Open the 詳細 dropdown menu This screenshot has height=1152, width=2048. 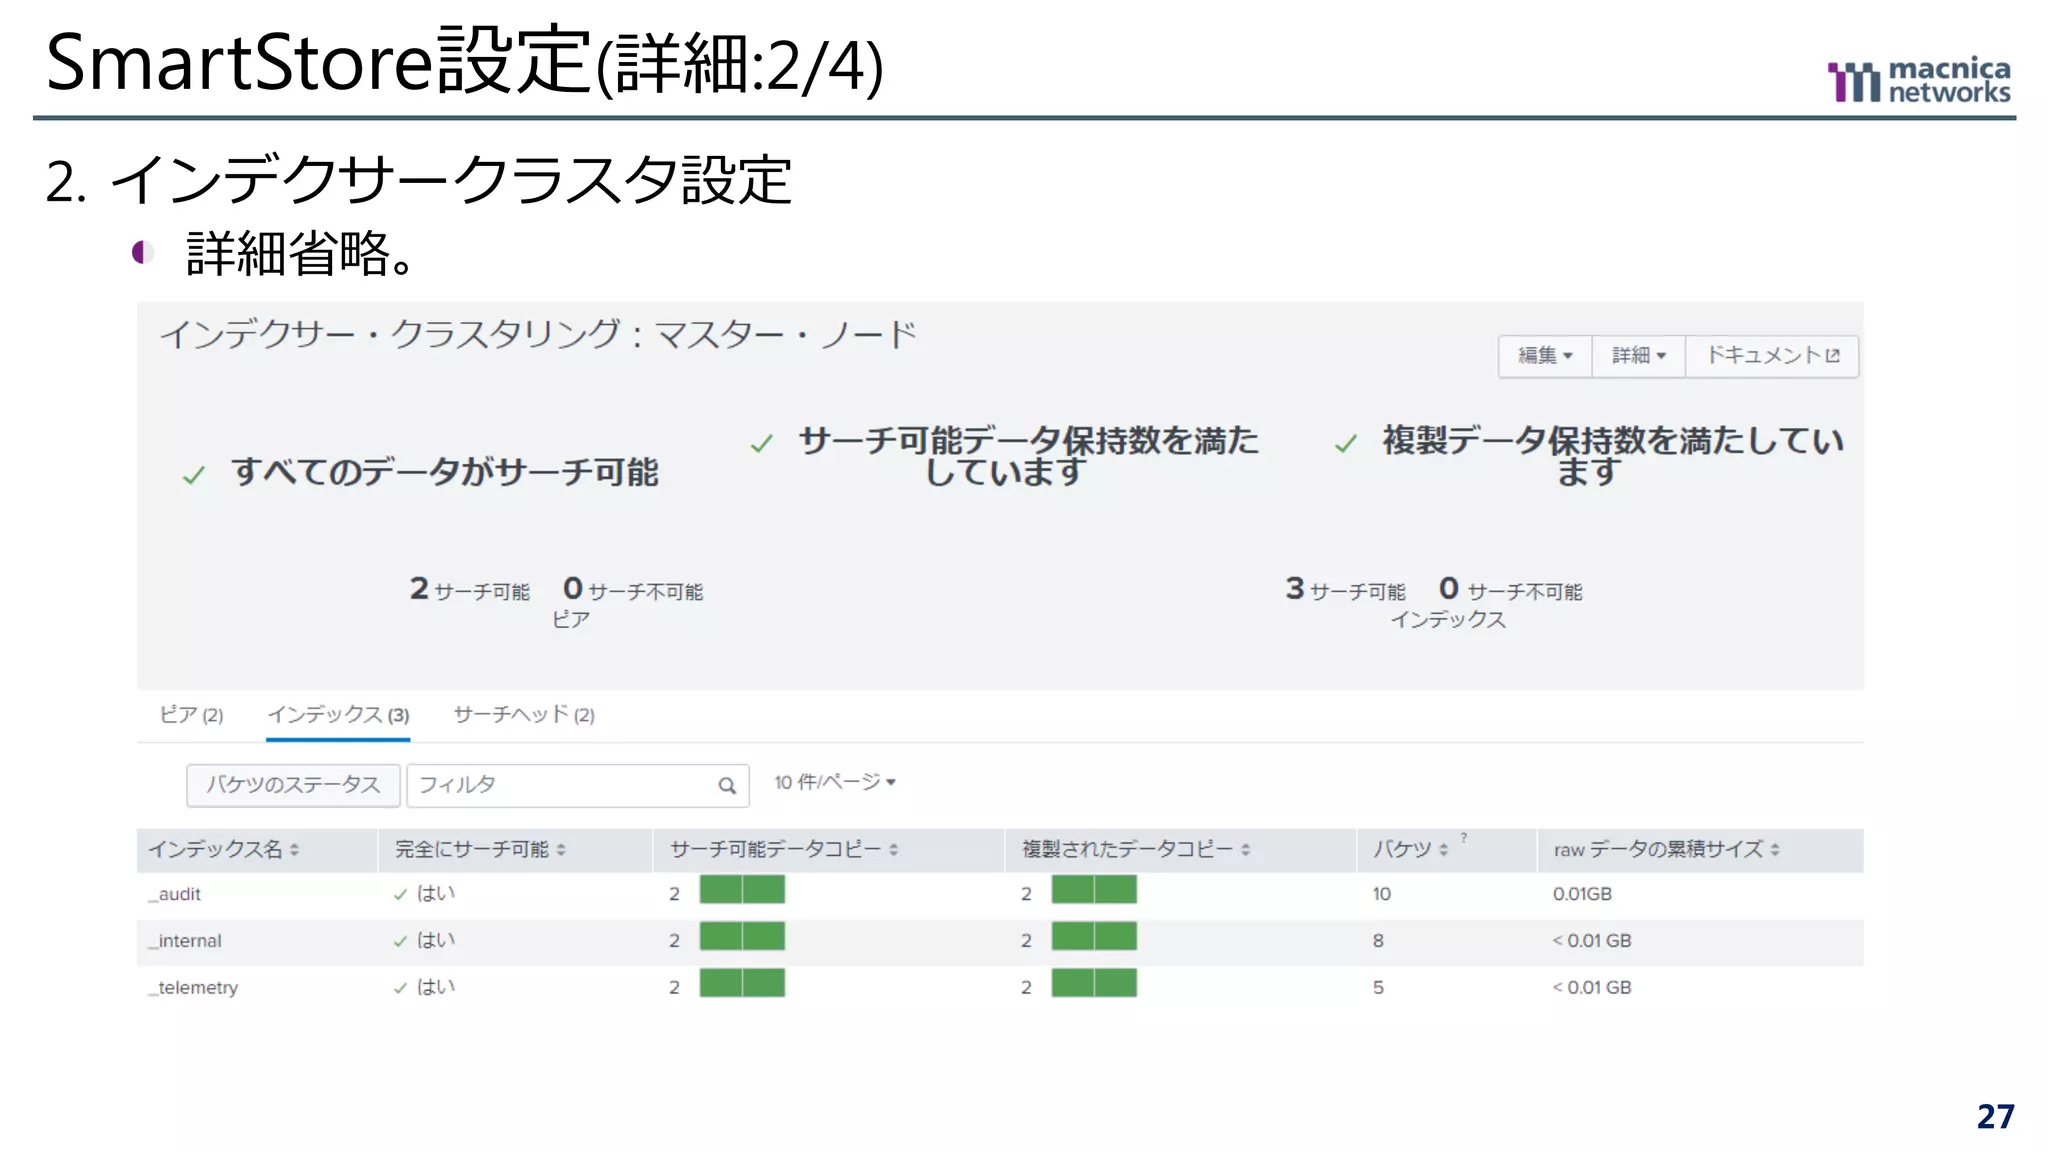[1638, 356]
